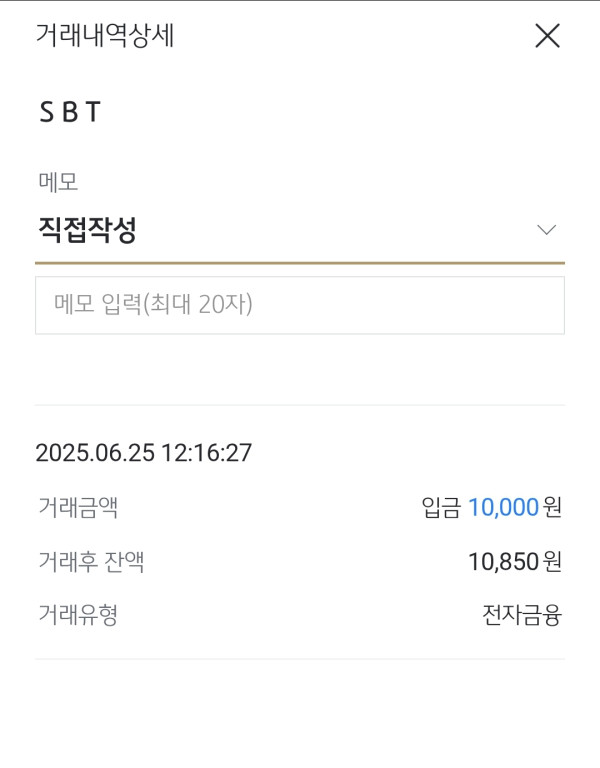Expand the memo dropdown chevron arrow
This screenshot has width=600, height=768.
click(x=546, y=230)
